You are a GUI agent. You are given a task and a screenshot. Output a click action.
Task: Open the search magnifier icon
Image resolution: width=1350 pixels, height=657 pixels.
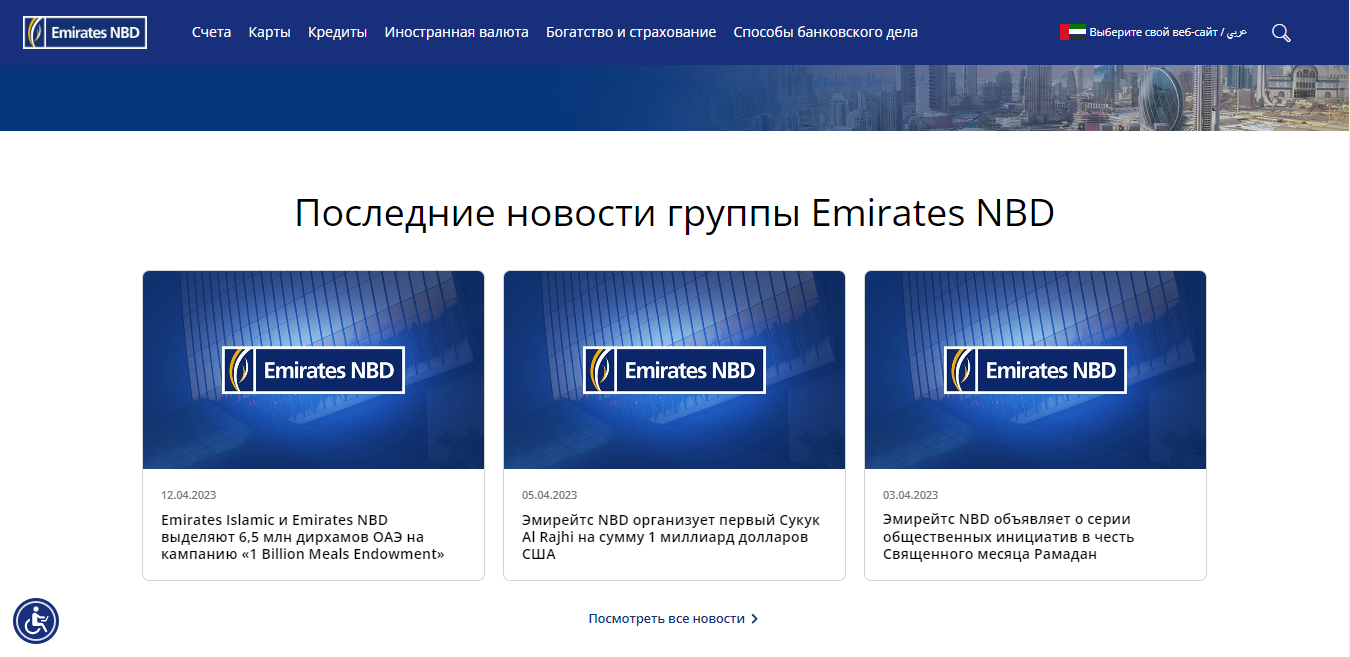(x=1281, y=33)
